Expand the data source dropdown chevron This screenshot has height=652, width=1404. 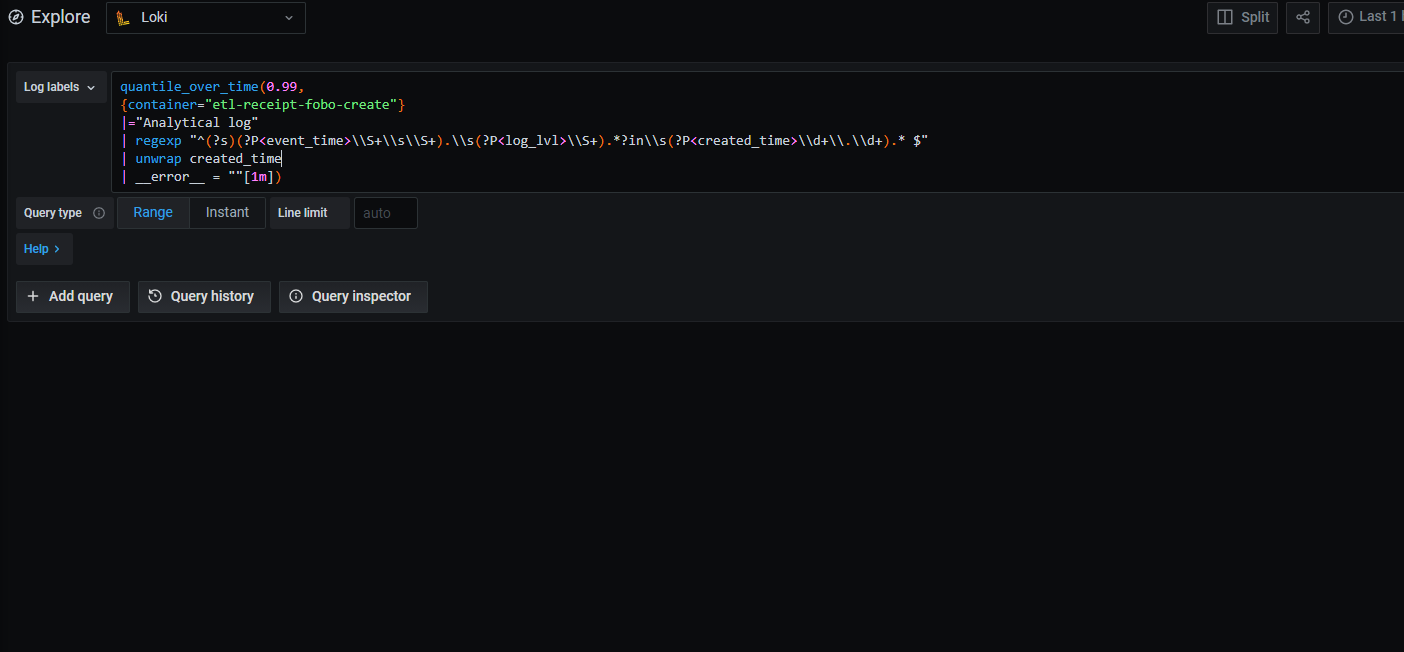tap(289, 18)
